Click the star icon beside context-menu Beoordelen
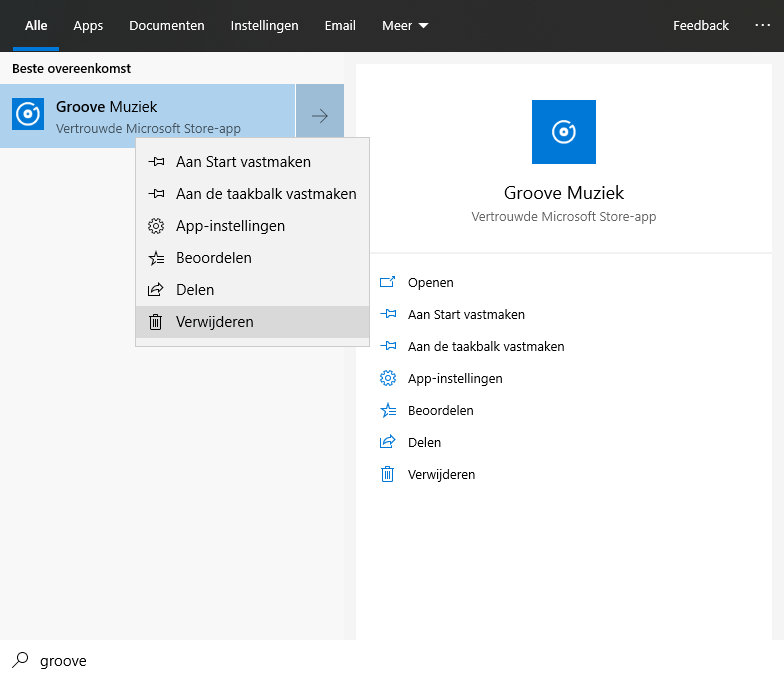The width and height of the screenshot is (784, 680). tap(156, 258)
